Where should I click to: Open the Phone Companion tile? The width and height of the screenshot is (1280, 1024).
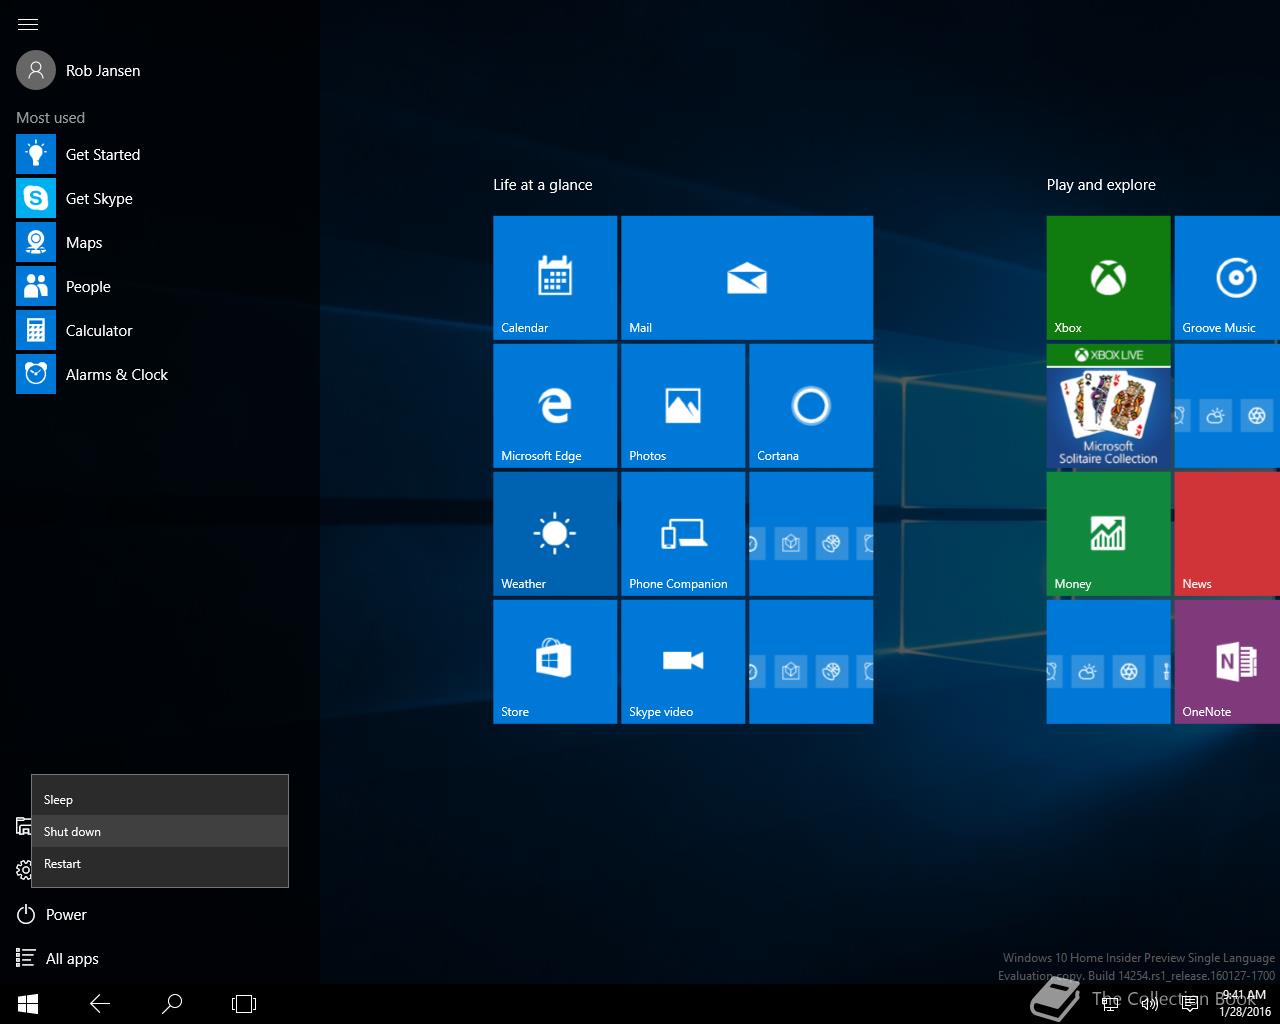click(x=683, y=534)
